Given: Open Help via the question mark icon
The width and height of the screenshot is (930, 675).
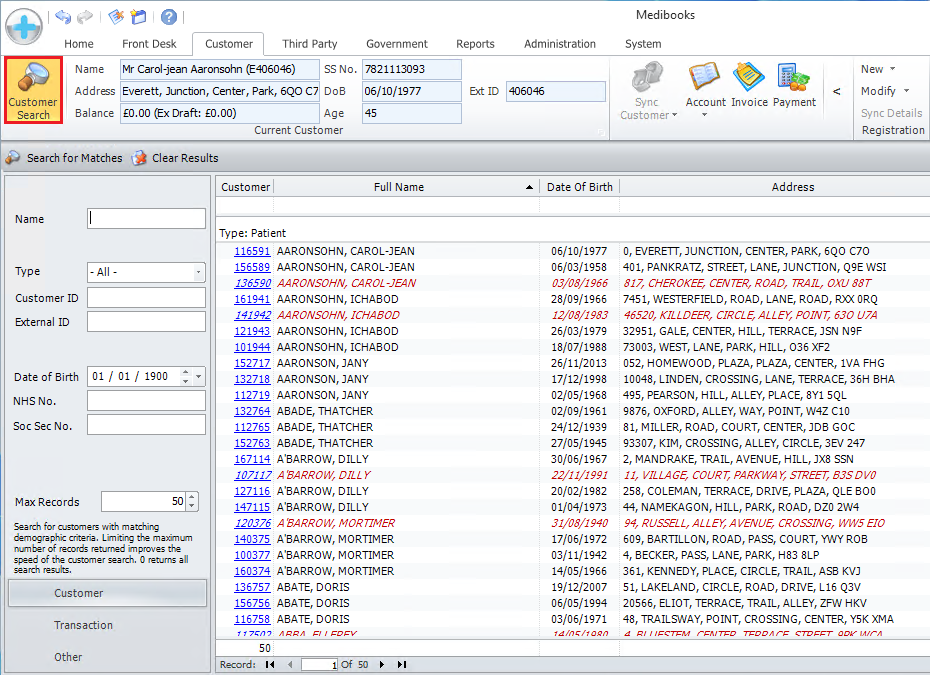Looking at the screenshot, I should click(169, 17).
